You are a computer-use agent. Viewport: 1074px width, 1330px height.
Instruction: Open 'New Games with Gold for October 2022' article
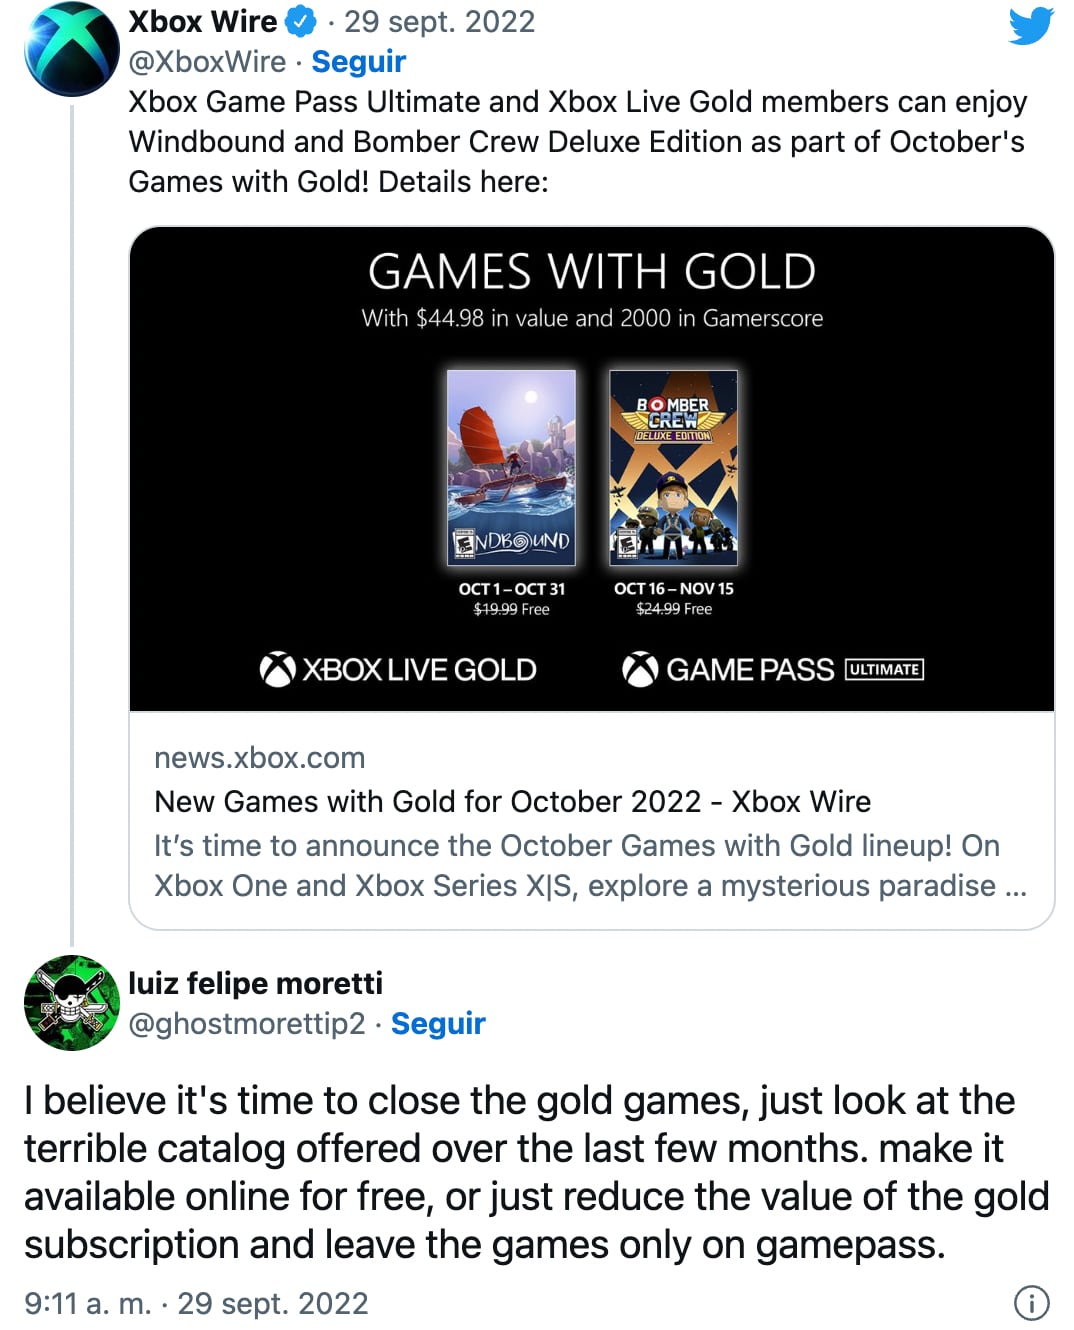point(512,802)
